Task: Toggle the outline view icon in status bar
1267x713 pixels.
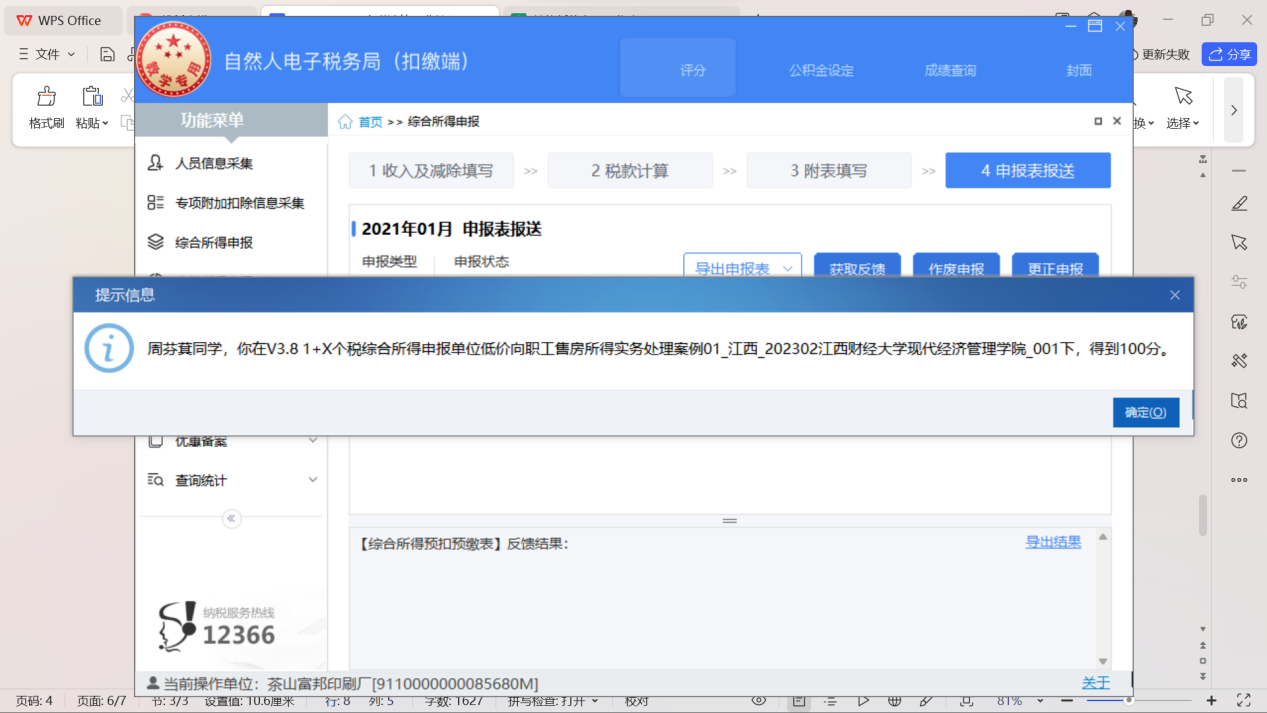Action: pyautogui.click(x=830, y=701)
